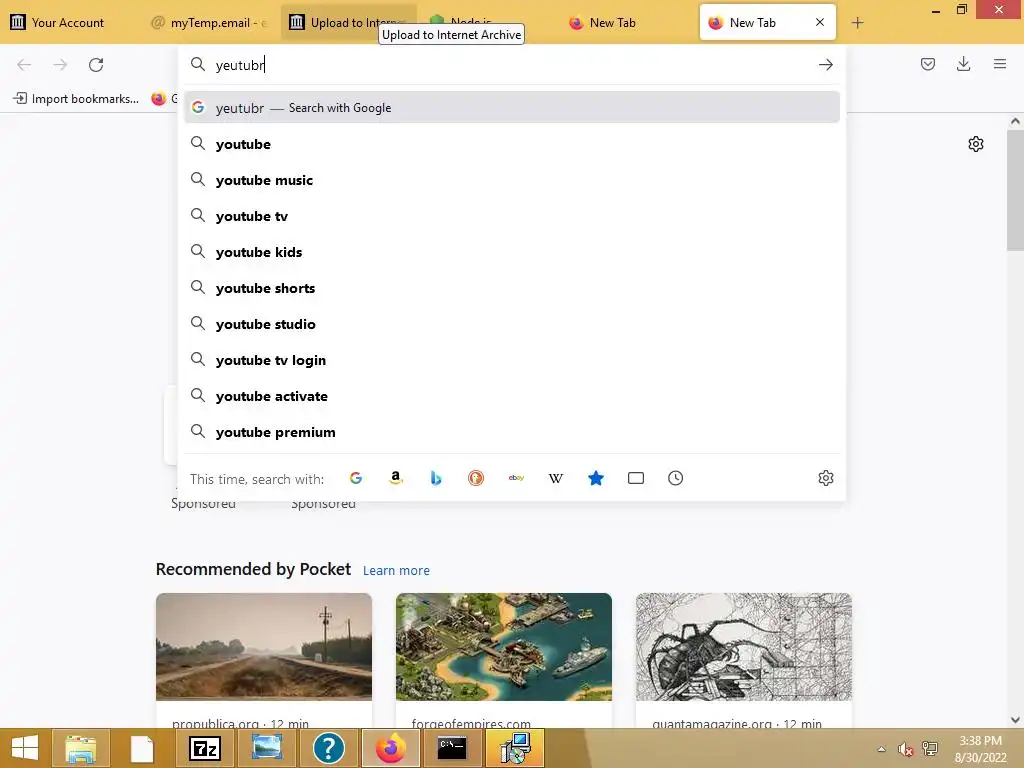Viewport: 1024px width, 768px height.
Task: Open search settings gear in dropdown
Action: 825,478
